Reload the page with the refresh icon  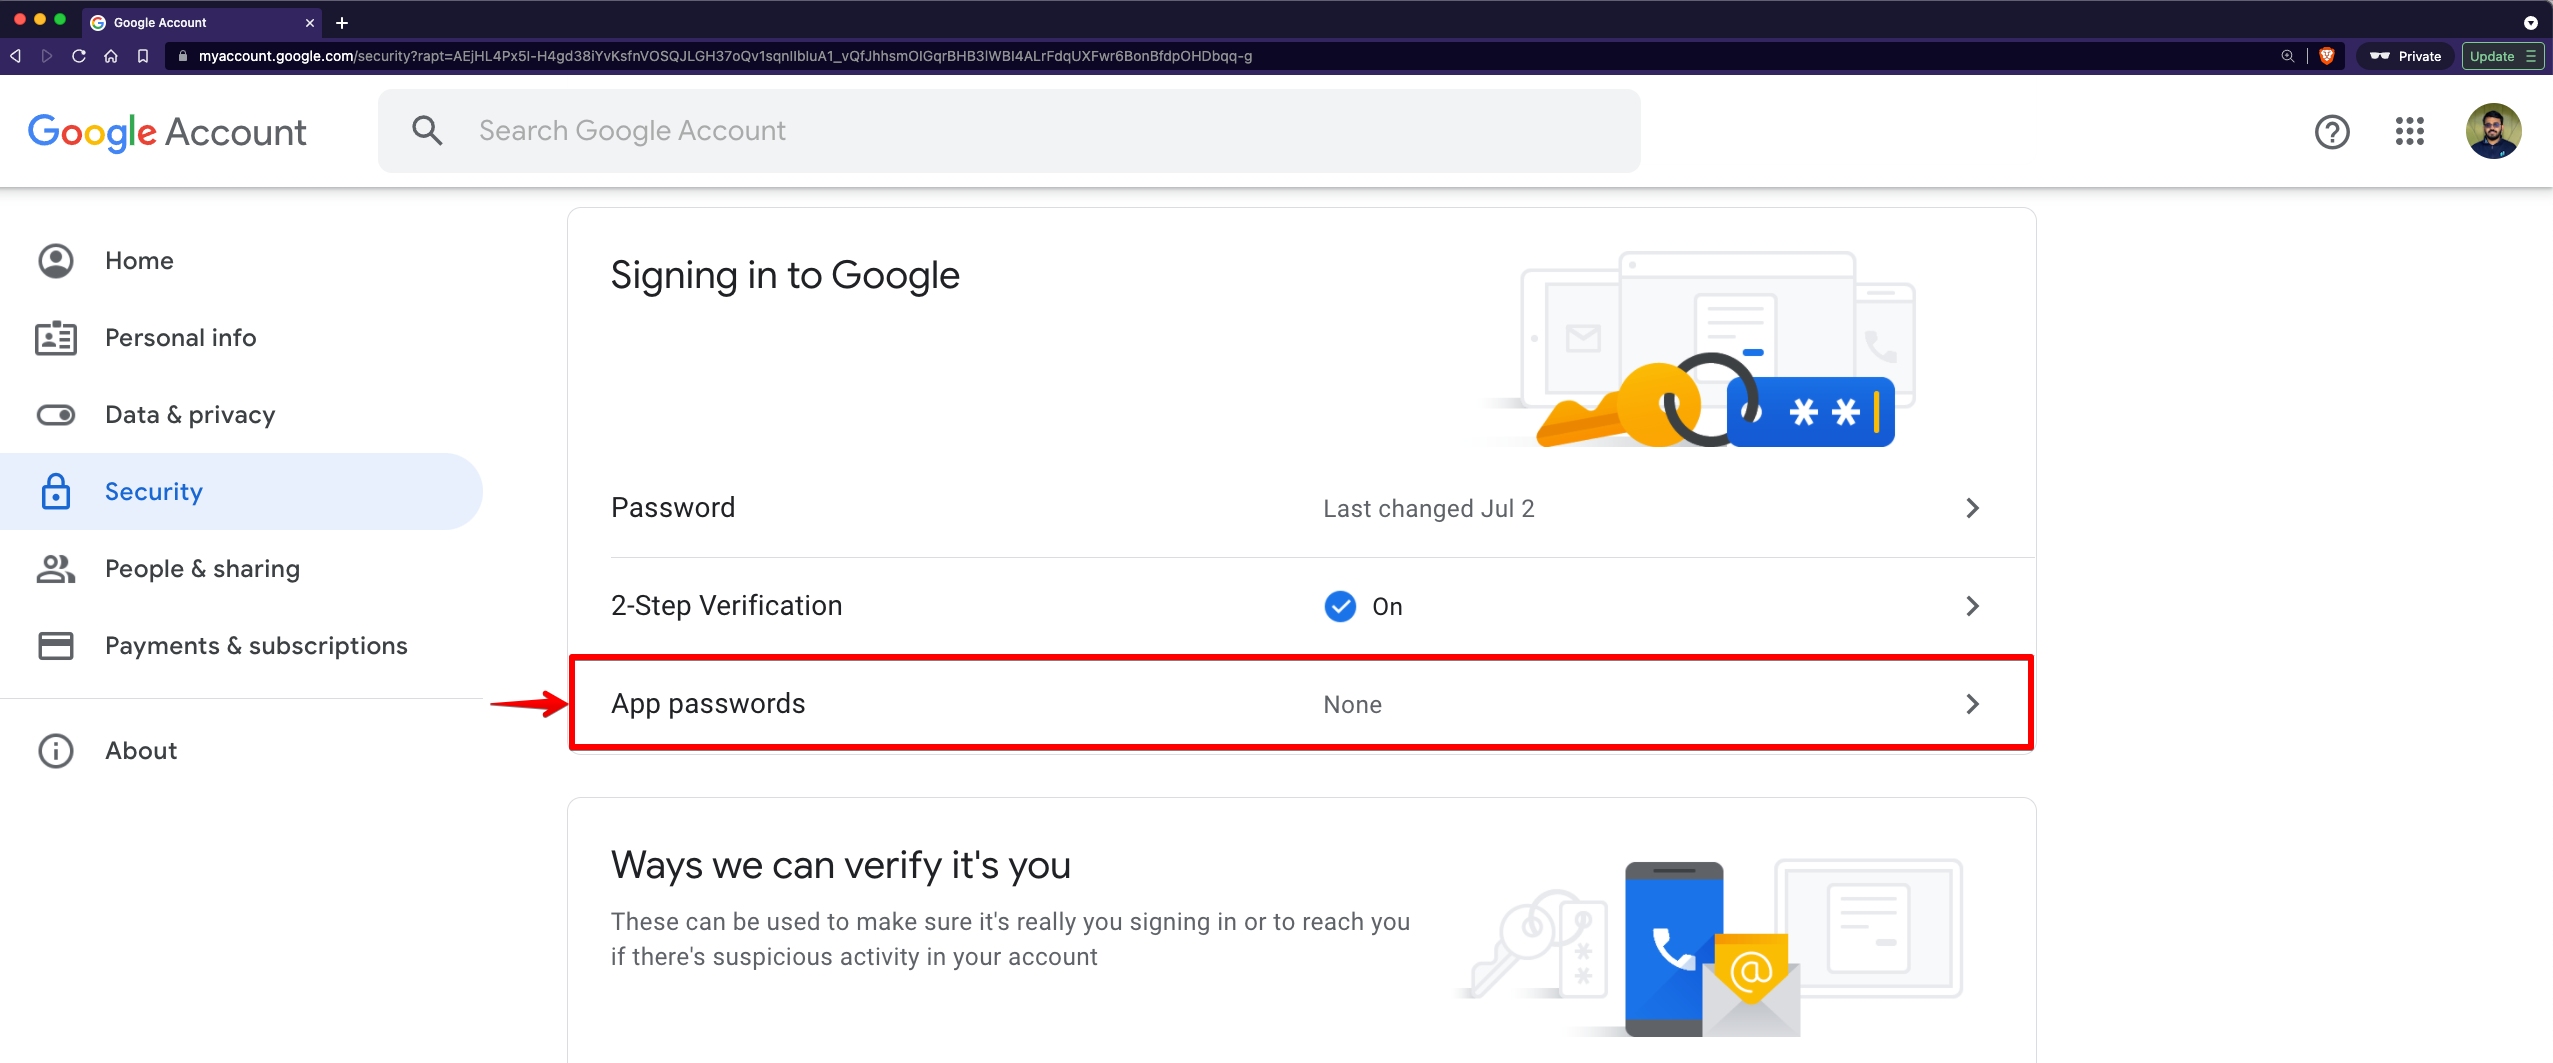click(79, 56)
